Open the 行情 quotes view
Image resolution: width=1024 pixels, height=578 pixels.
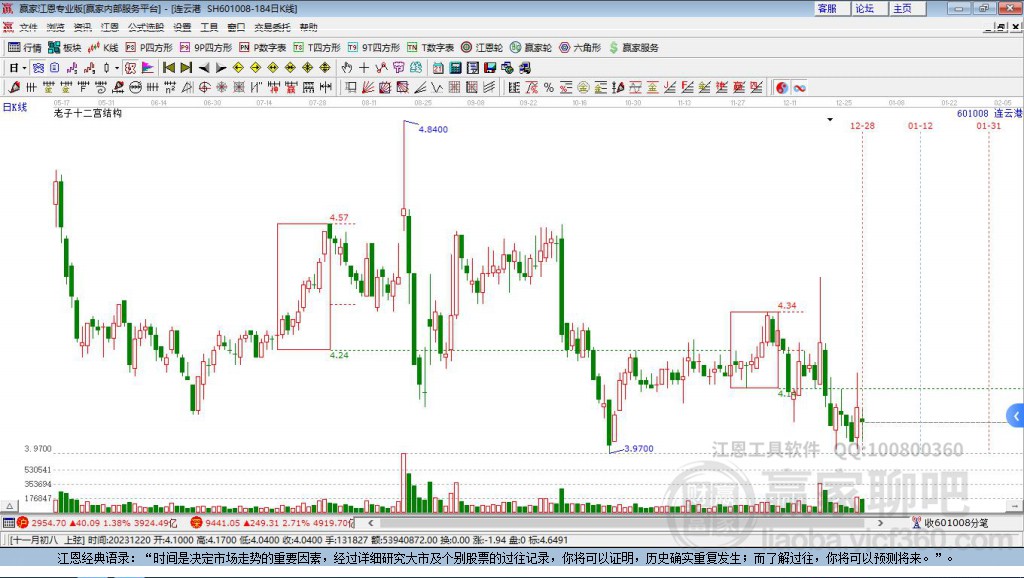coord(25,48)
